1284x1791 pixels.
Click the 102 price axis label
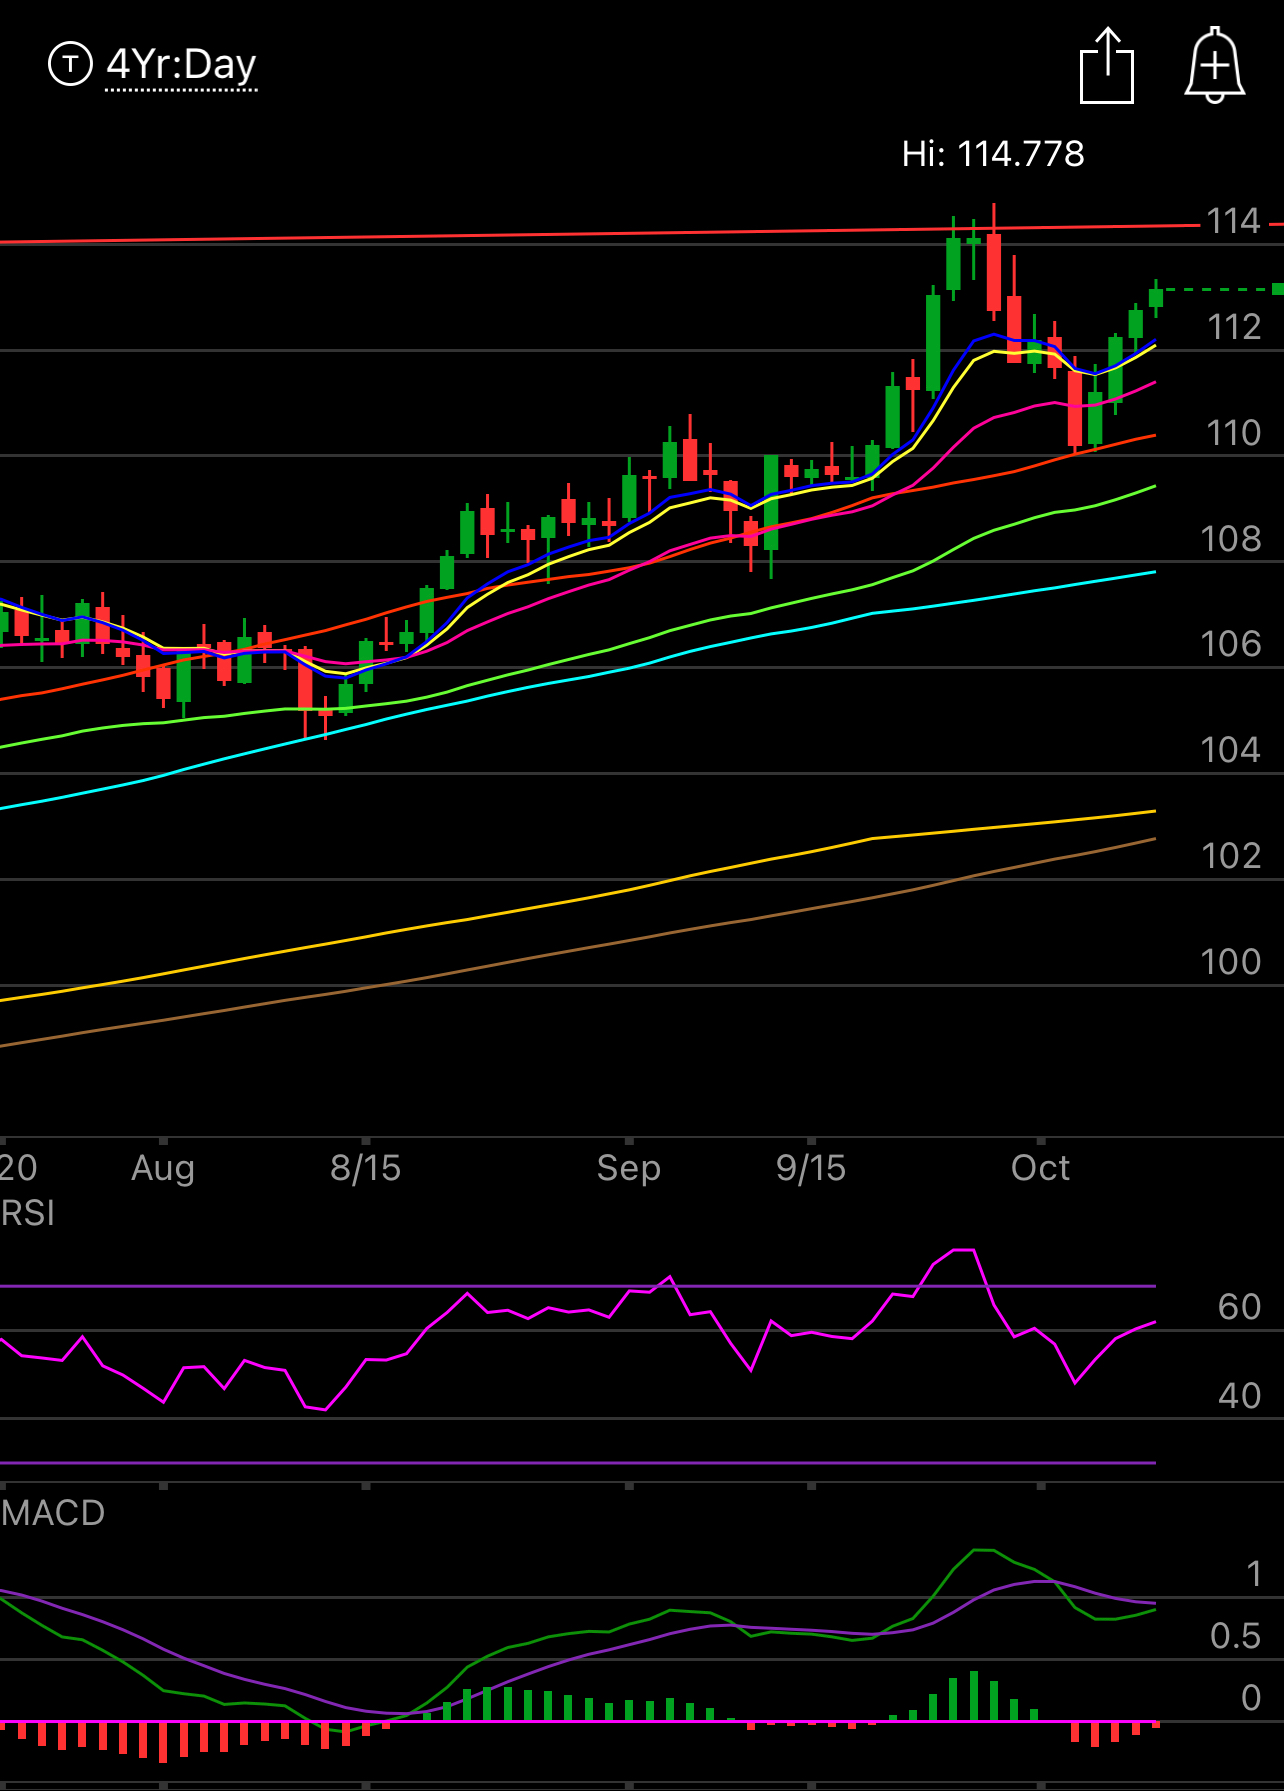click(x=1231, y=856)
